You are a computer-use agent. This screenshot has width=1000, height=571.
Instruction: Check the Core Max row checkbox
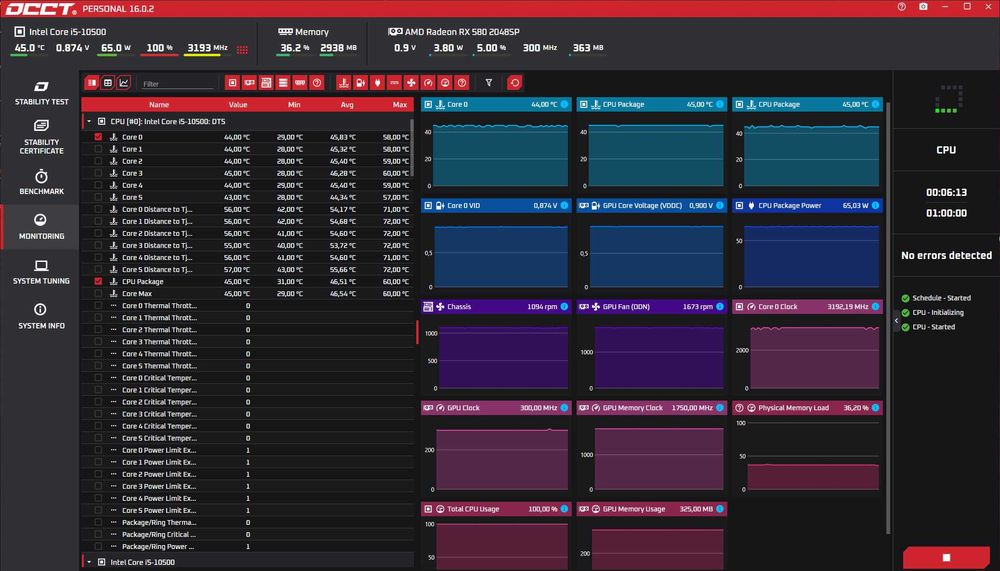click(x=98, y=293)
